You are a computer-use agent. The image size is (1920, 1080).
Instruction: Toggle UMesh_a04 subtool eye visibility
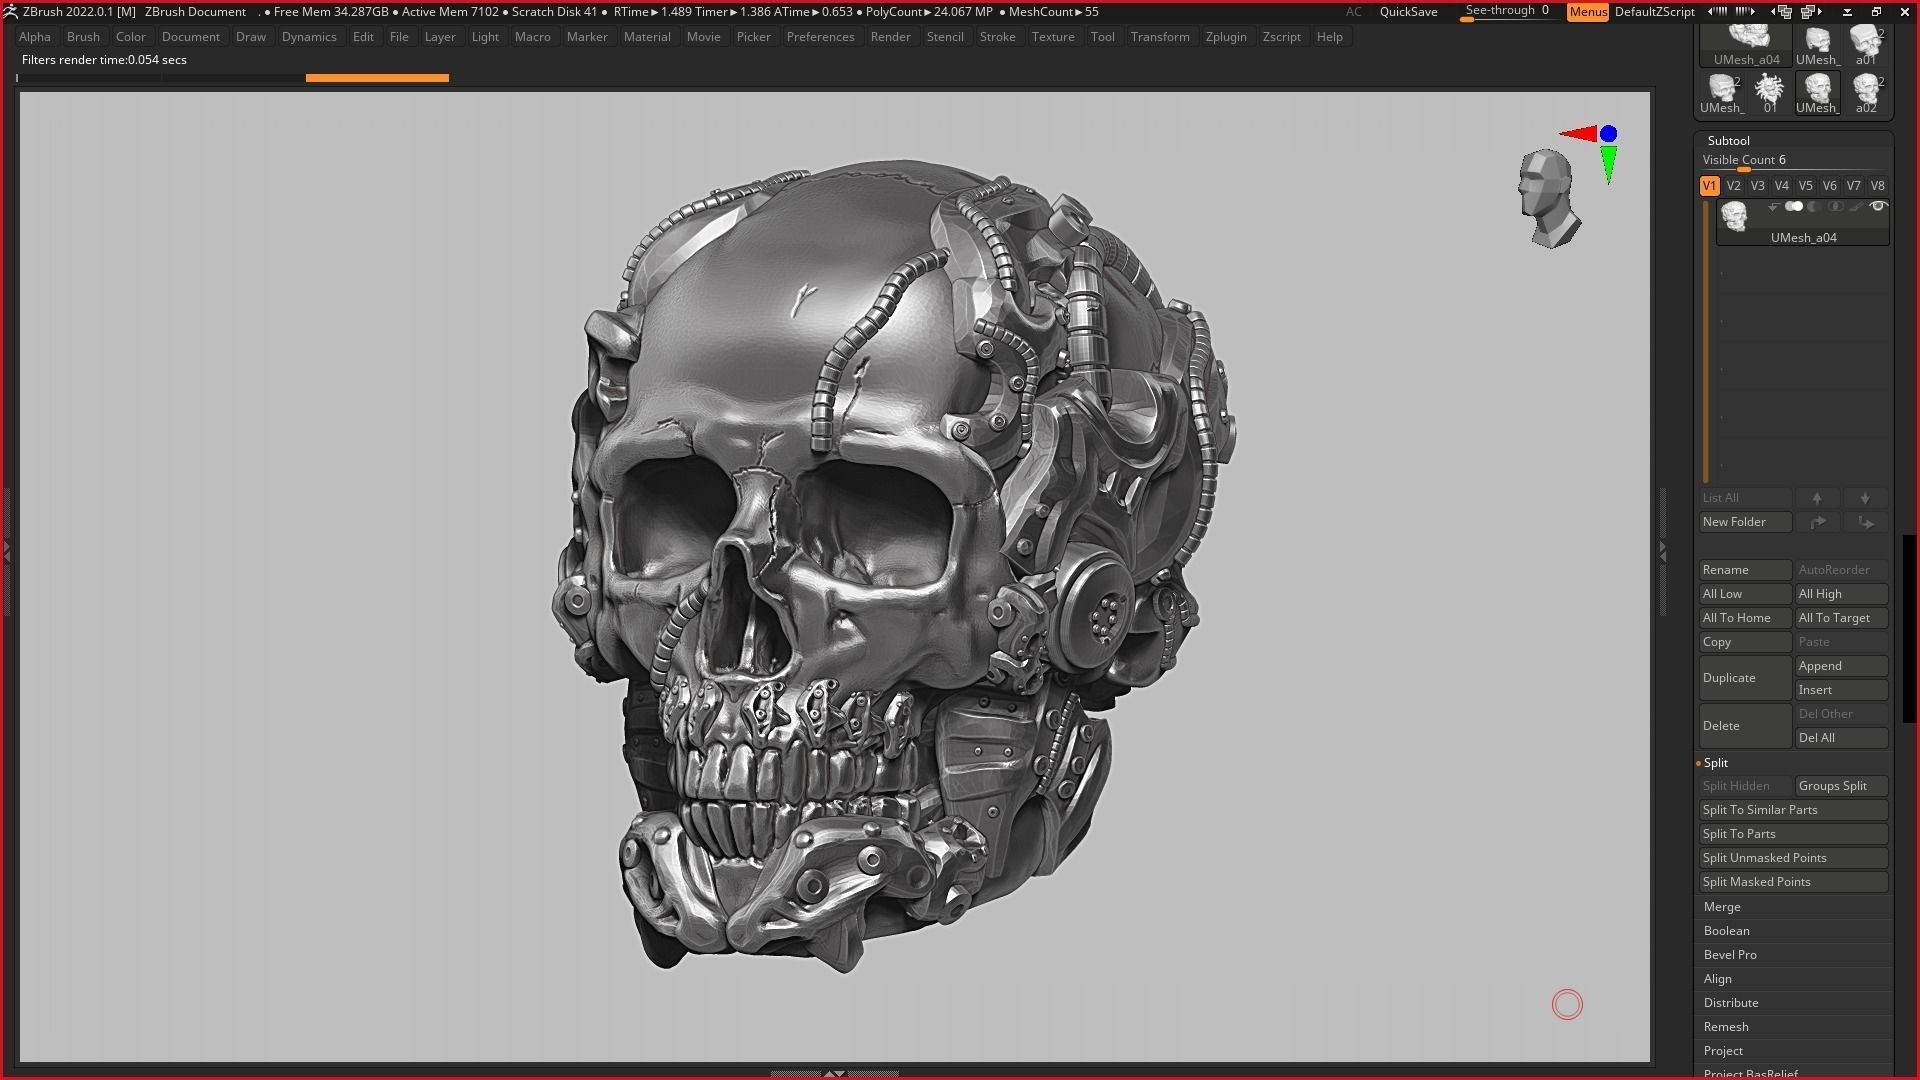(1878, 207)
